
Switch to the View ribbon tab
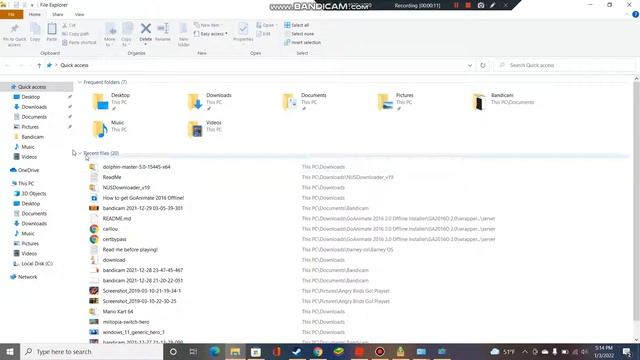coord(79,14)
